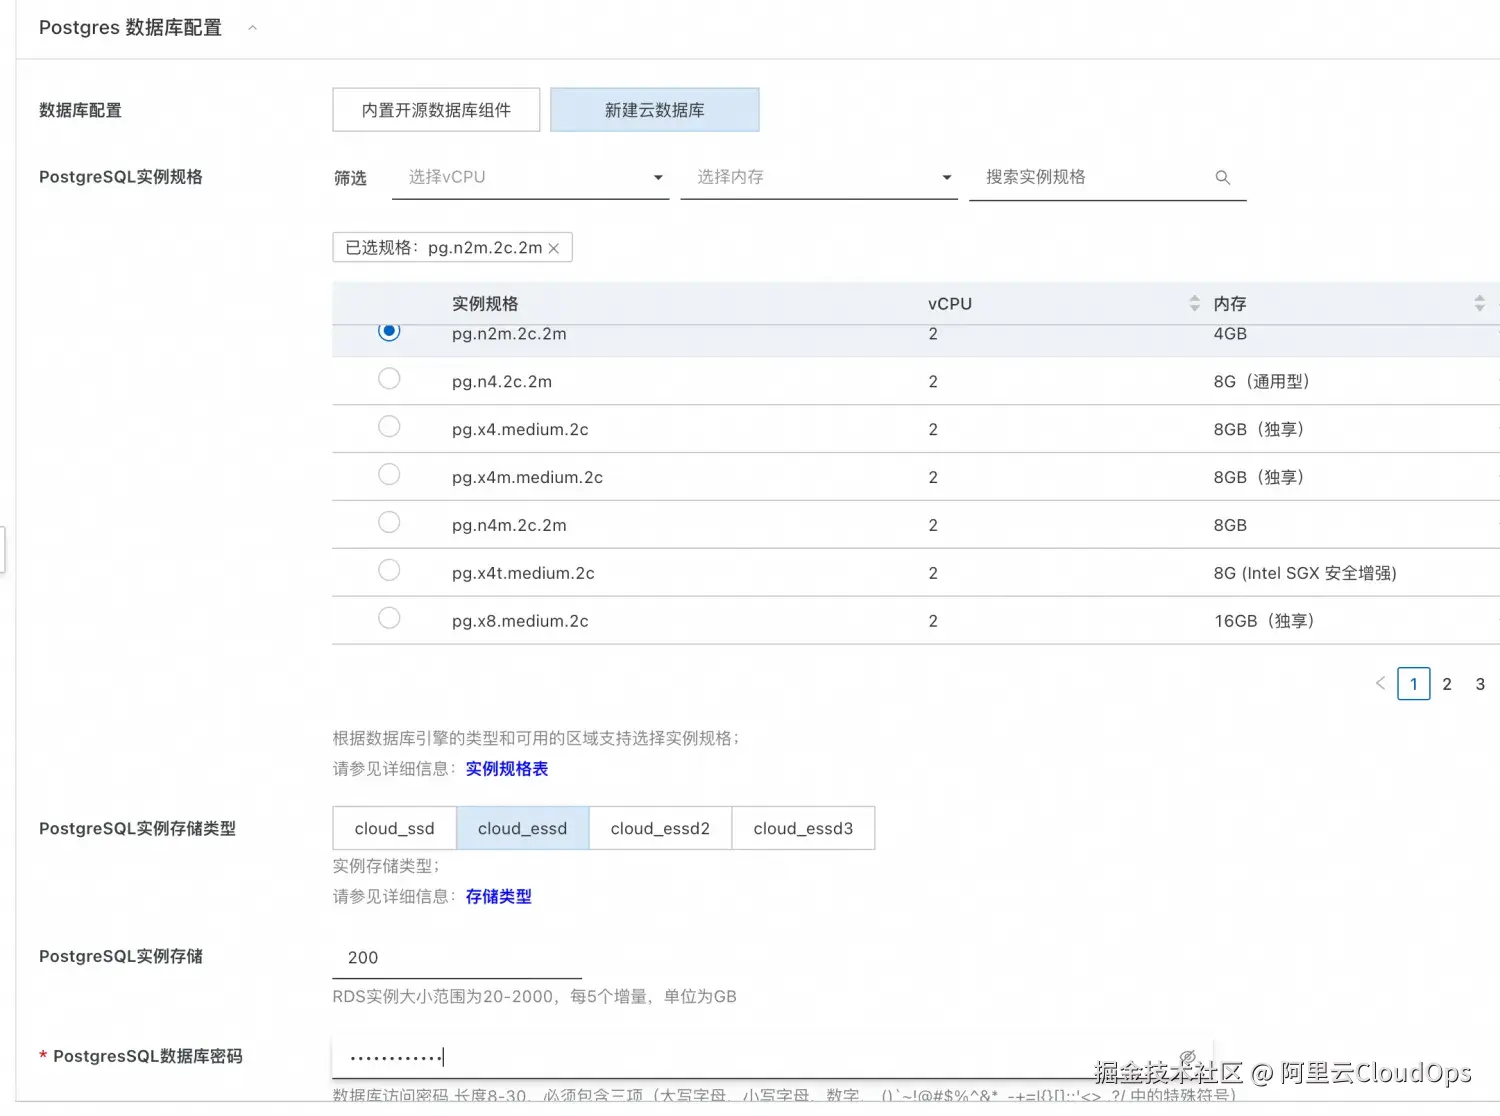Open the 选择vCPU filter dropdown

(530, 177)
